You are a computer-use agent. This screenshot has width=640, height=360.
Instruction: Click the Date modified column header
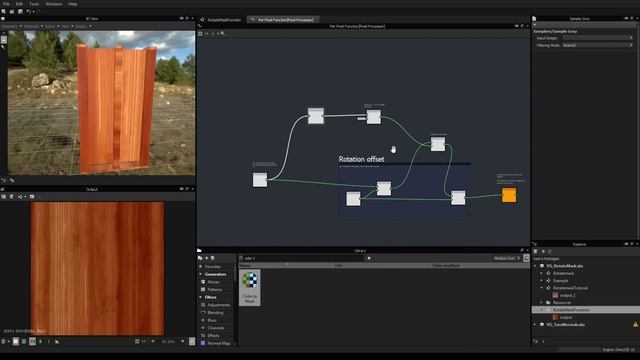pos(480,265)
